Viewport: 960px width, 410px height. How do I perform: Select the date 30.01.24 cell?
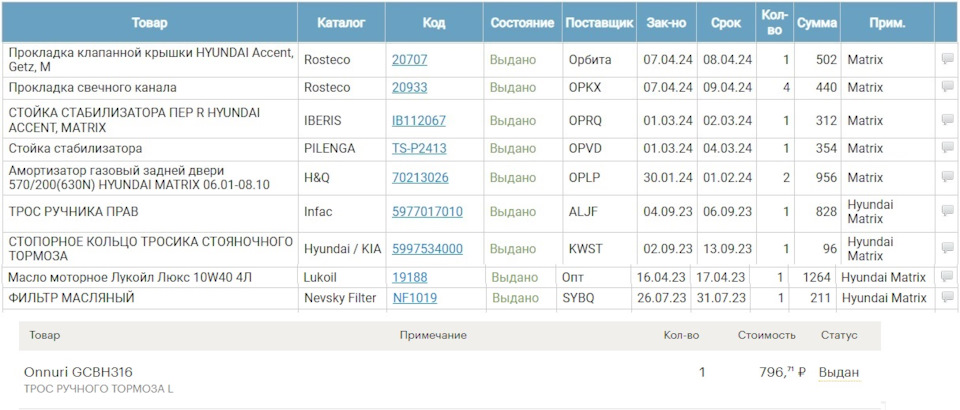666,177
